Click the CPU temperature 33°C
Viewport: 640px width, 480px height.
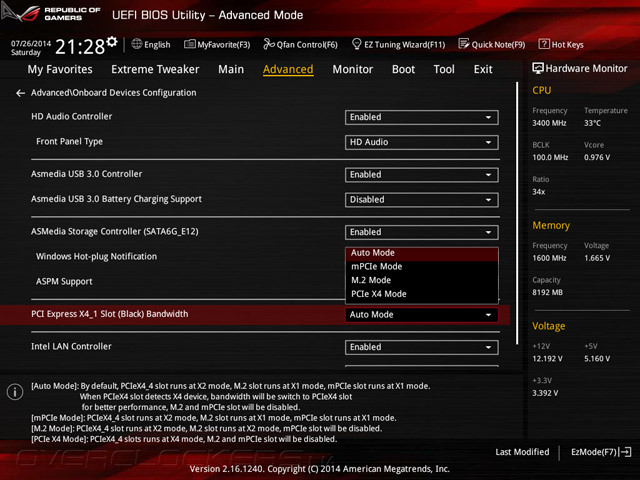(592, 123)
